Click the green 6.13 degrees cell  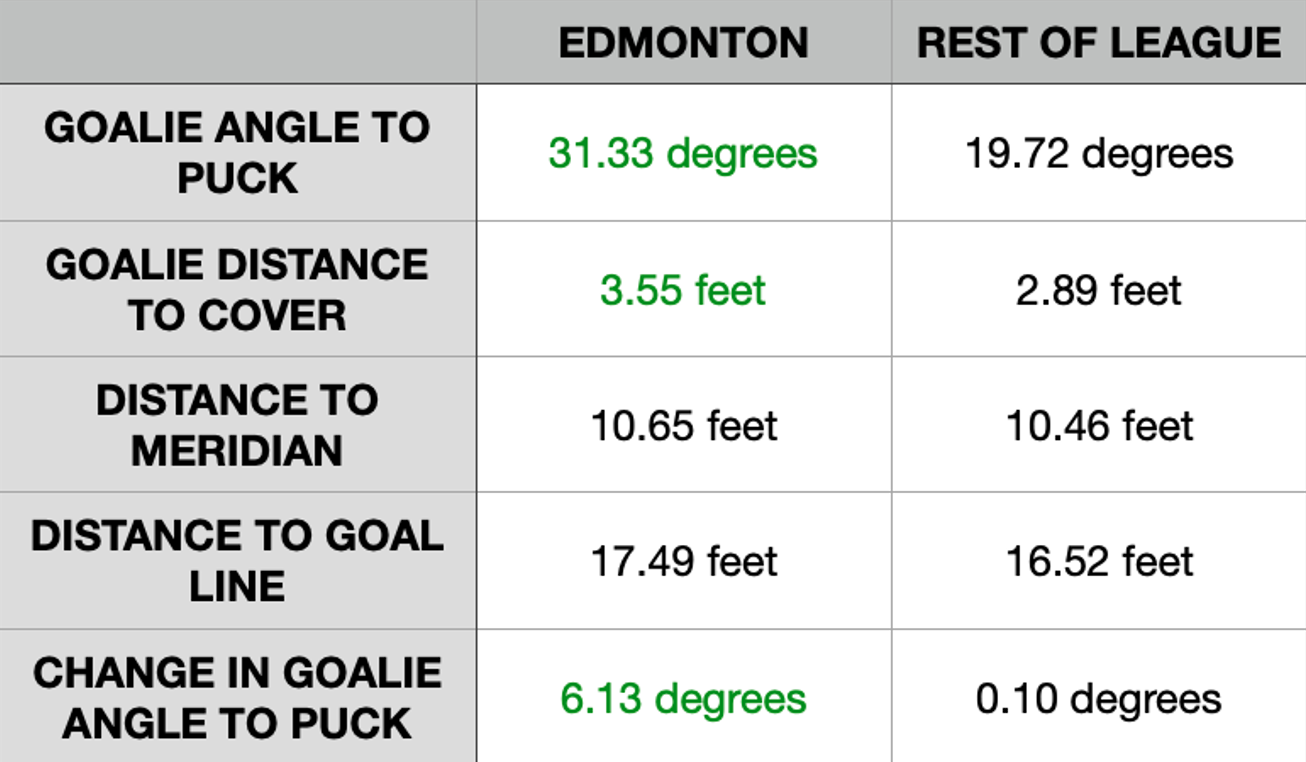tap(683, 698)
